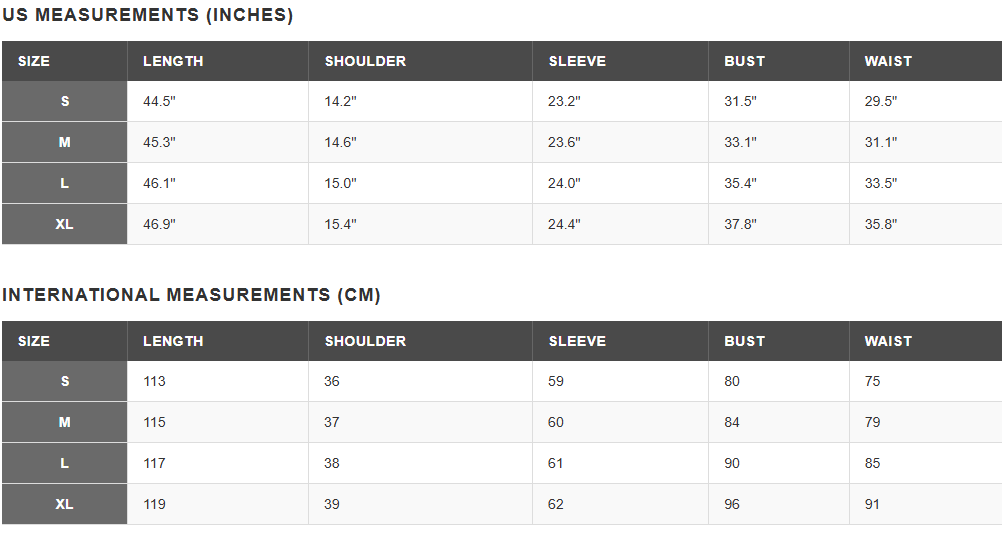Click the 14.6" shoulder cell

click(340, 142)
